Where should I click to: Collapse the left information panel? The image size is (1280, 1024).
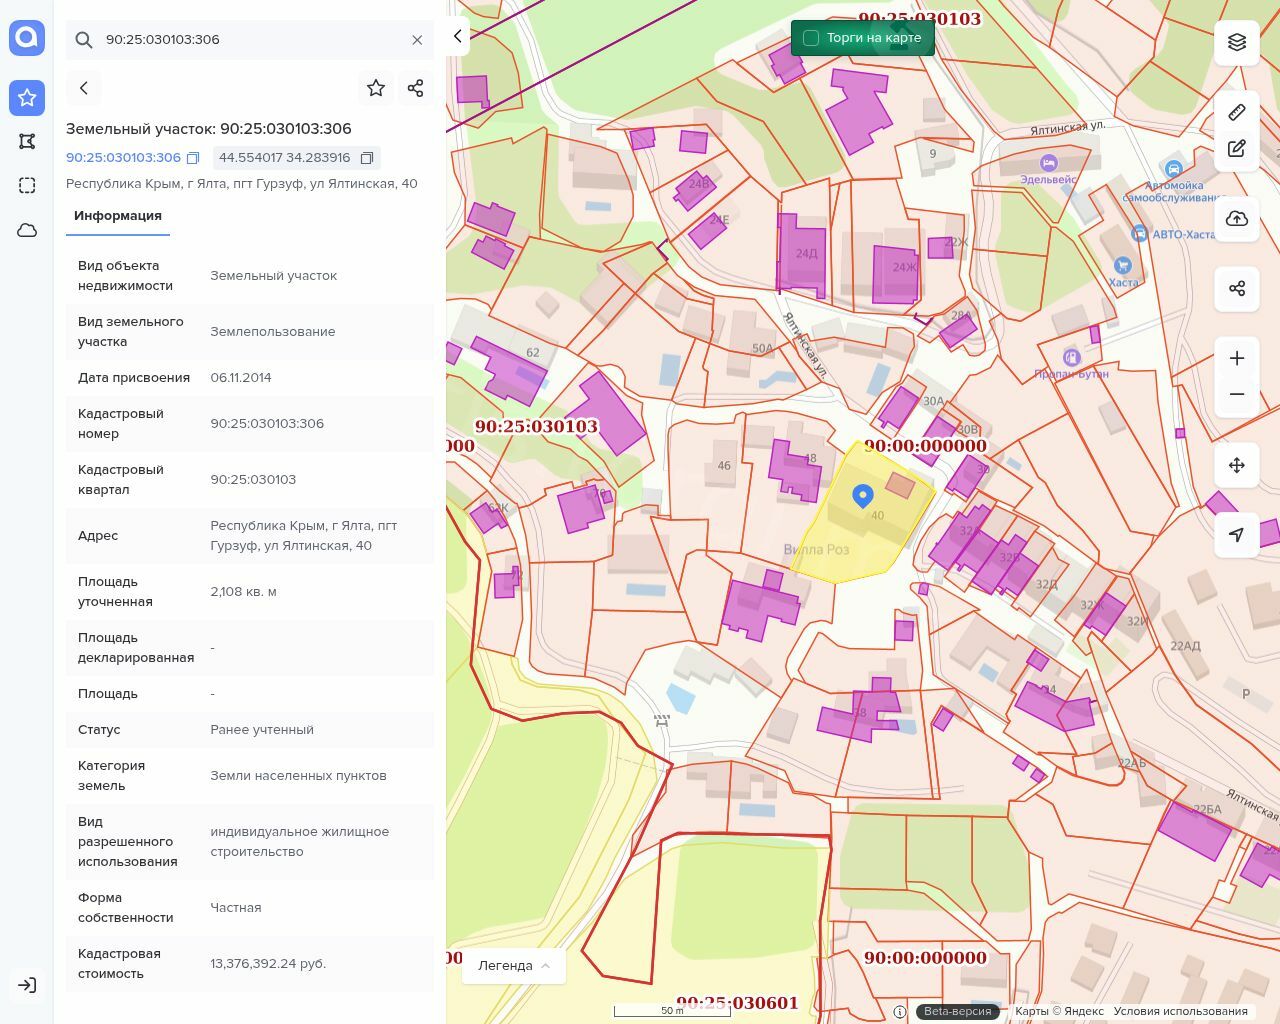(457, 36)
